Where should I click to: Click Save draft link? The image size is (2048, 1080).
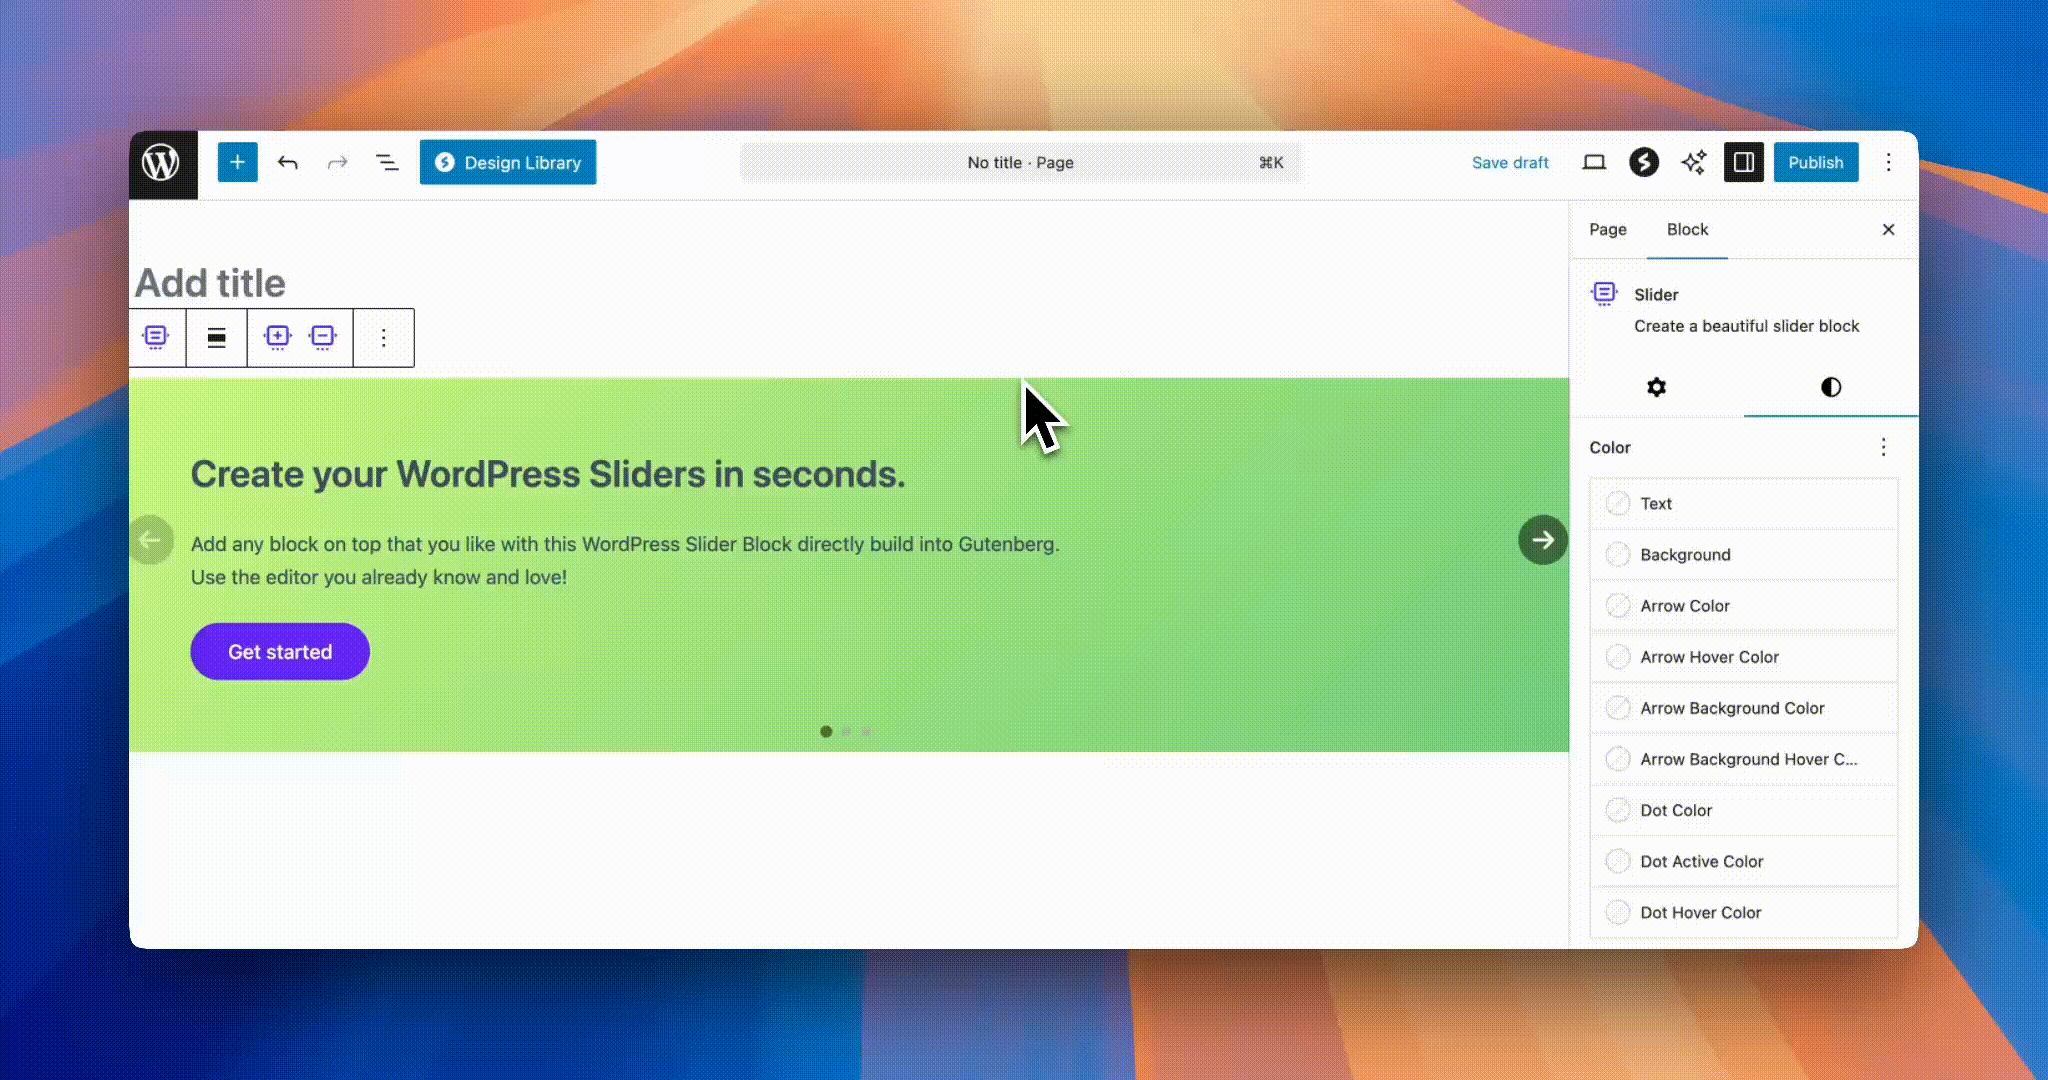(1509, 163)
